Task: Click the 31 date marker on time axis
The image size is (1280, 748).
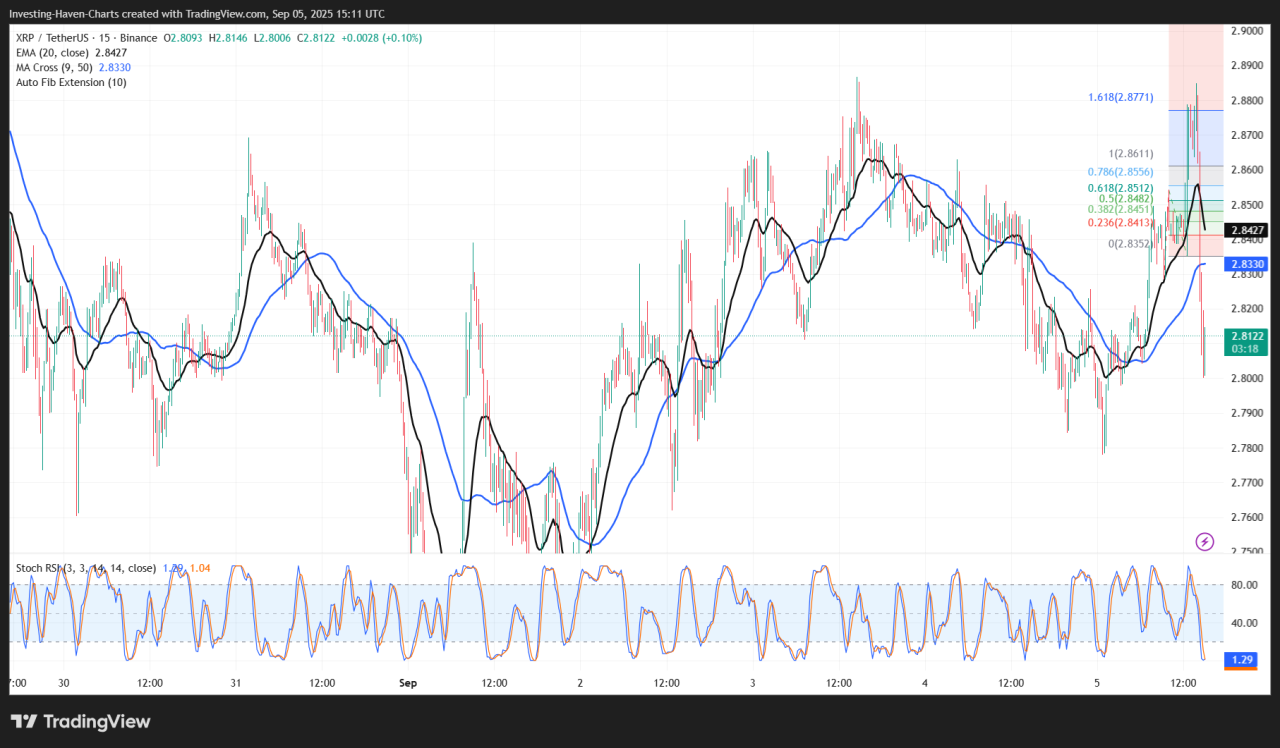Action: coord(236,683)
